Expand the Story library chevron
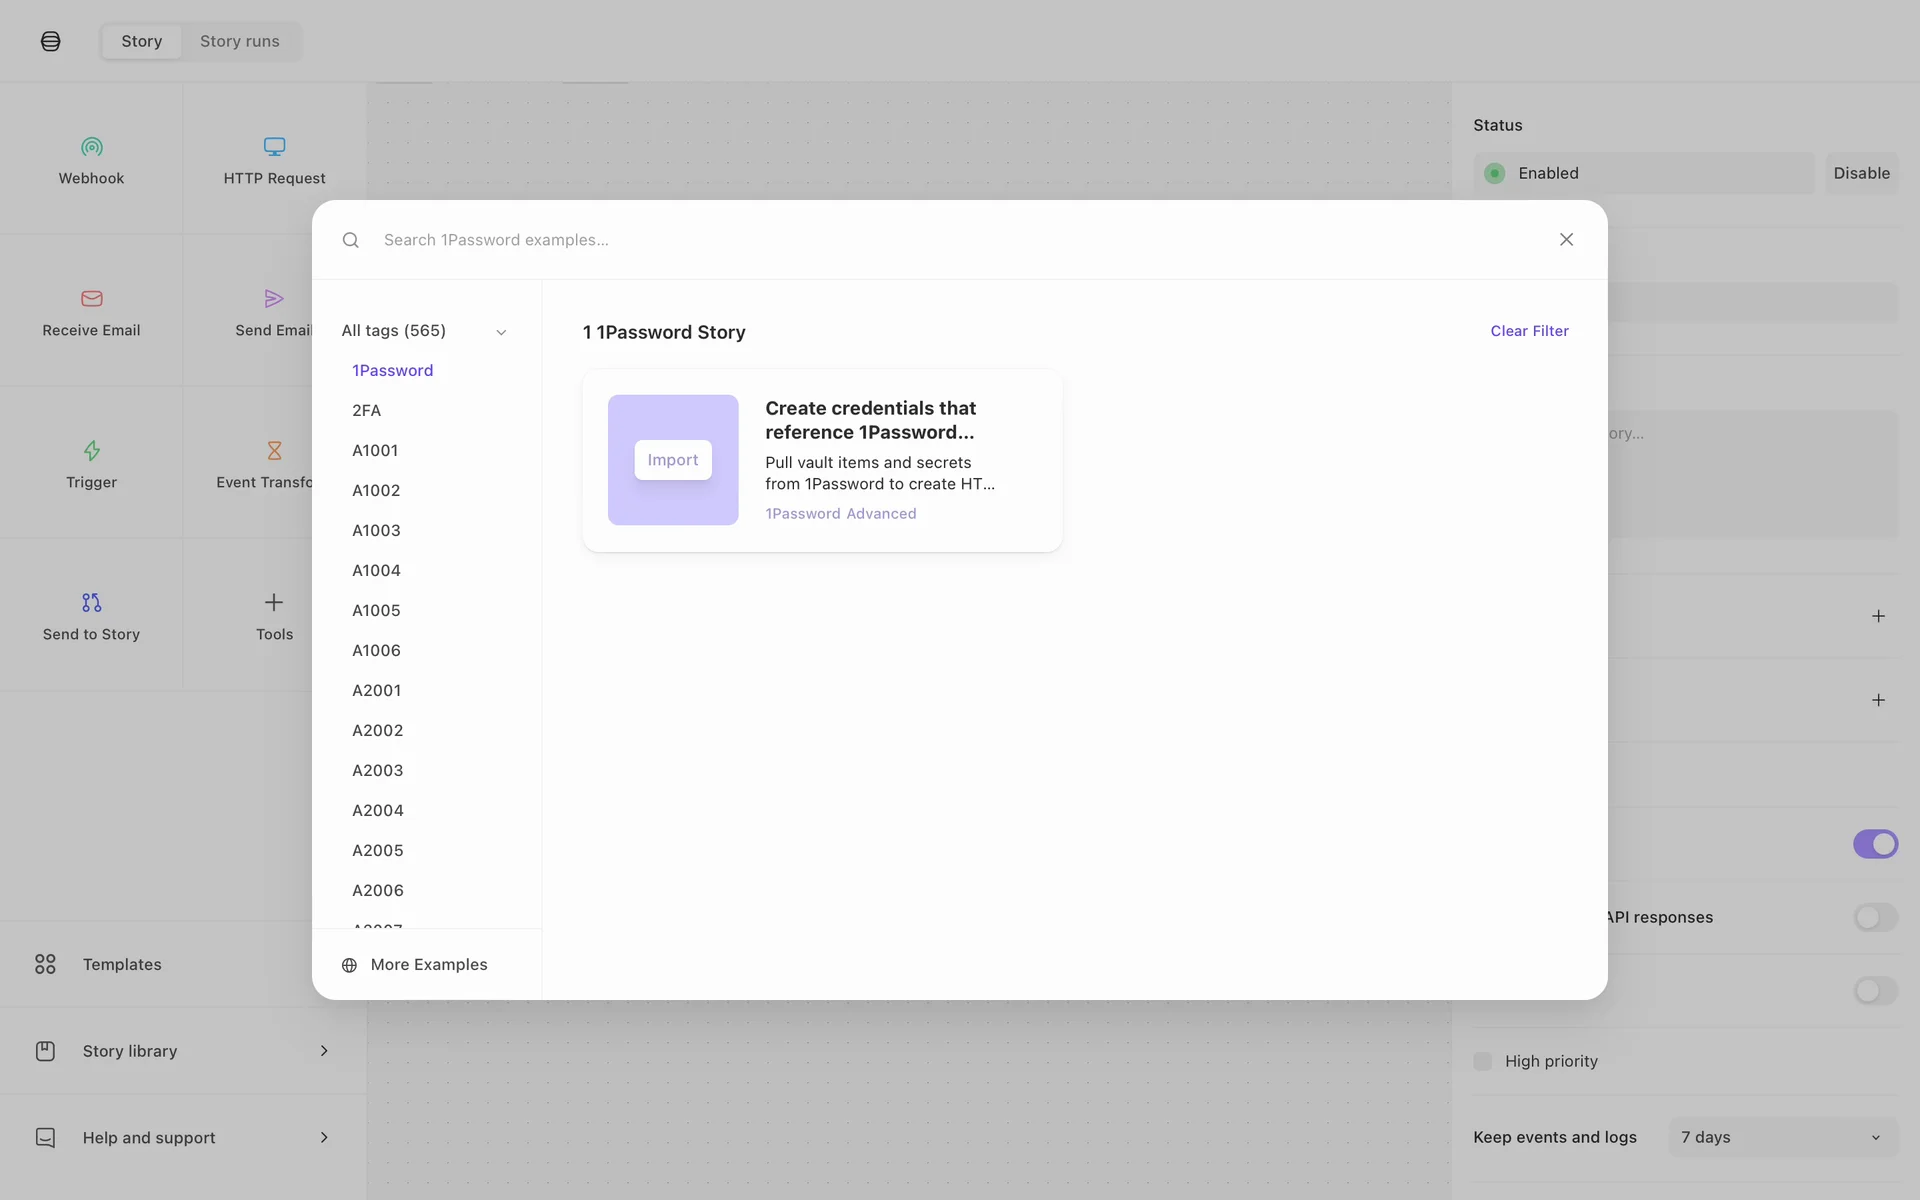This screenshot has height=1200, width=1920. (x=324, y=1051)
